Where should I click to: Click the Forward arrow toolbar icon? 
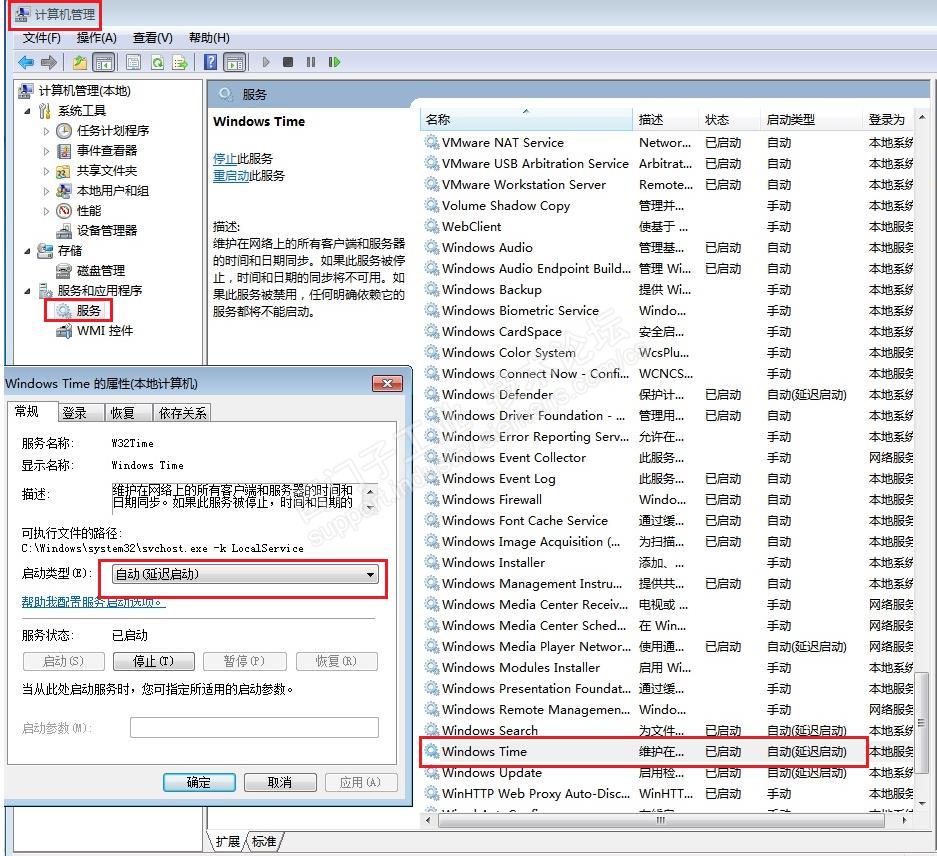pyautogui.click(x=48, y=62)
